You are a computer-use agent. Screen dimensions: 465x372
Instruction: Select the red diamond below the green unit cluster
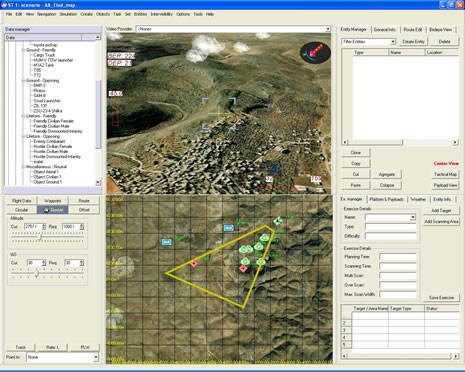pos(244,269)
